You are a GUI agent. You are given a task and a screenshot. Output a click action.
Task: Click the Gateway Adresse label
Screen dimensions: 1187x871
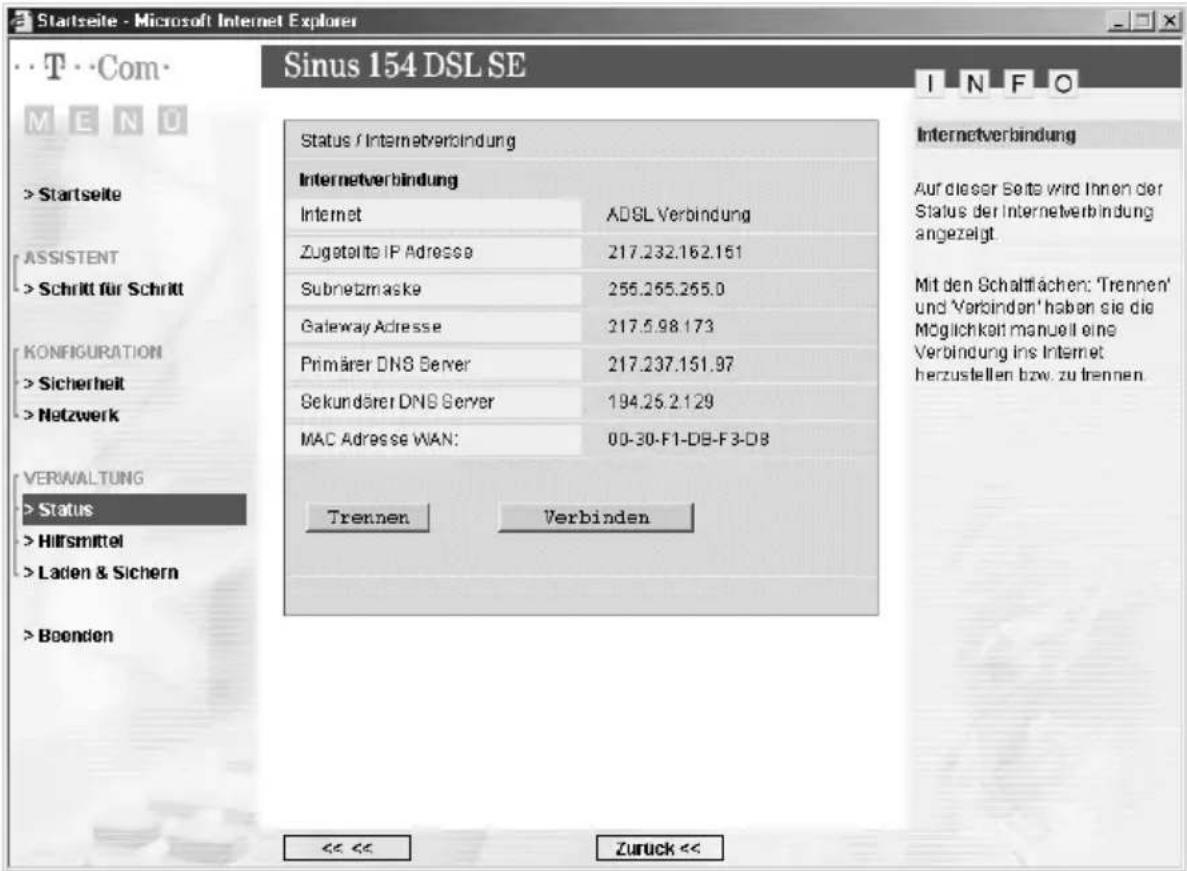(371, 326)
